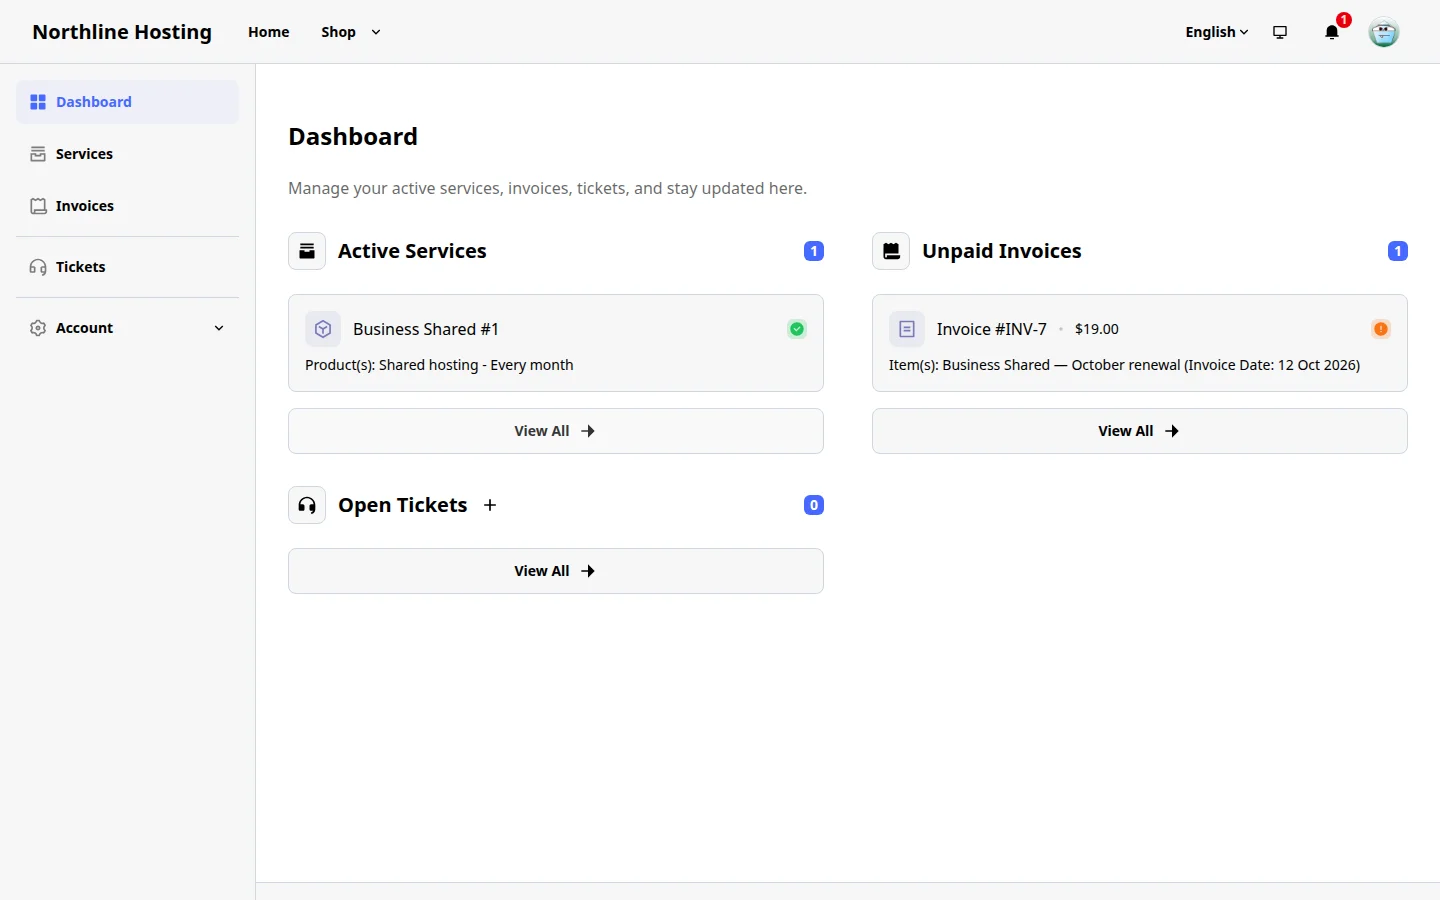The width and height of the screenshot is (1440, 900).
Task: Click the green active status check icon
Action: coord(797,329)
